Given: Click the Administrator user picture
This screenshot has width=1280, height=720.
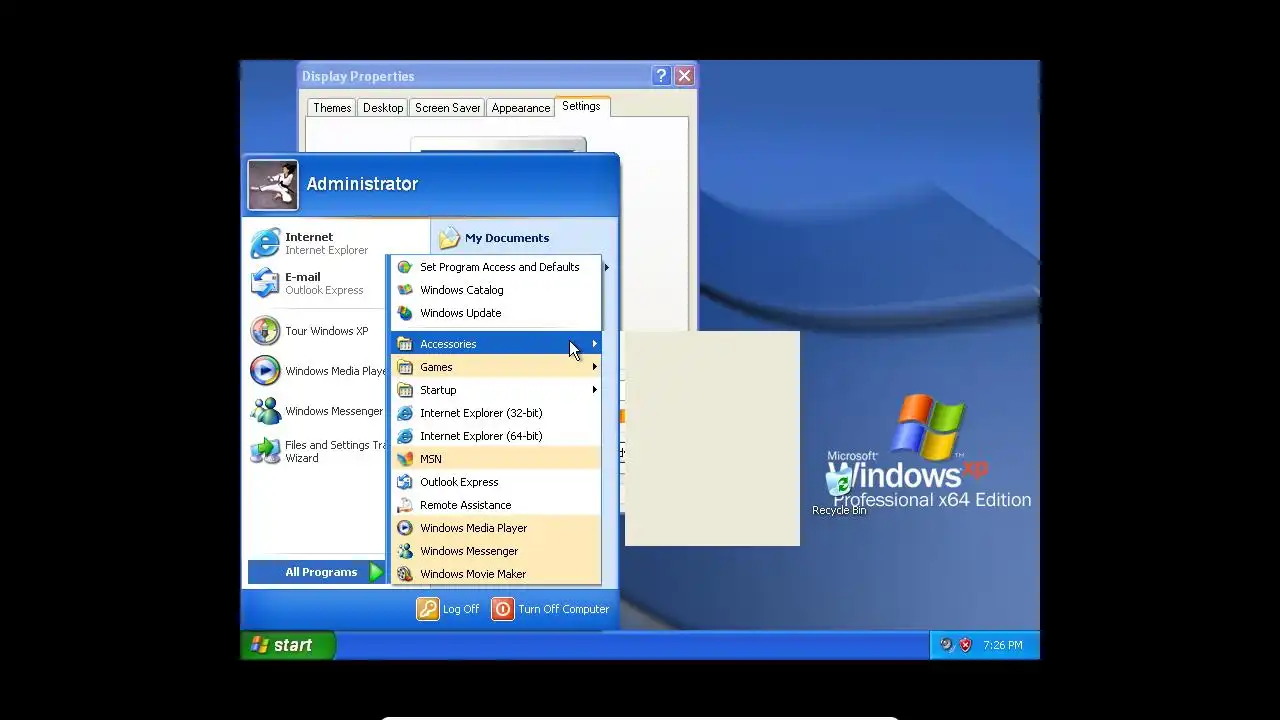Looking at the screenshot, I should point(273,185).
